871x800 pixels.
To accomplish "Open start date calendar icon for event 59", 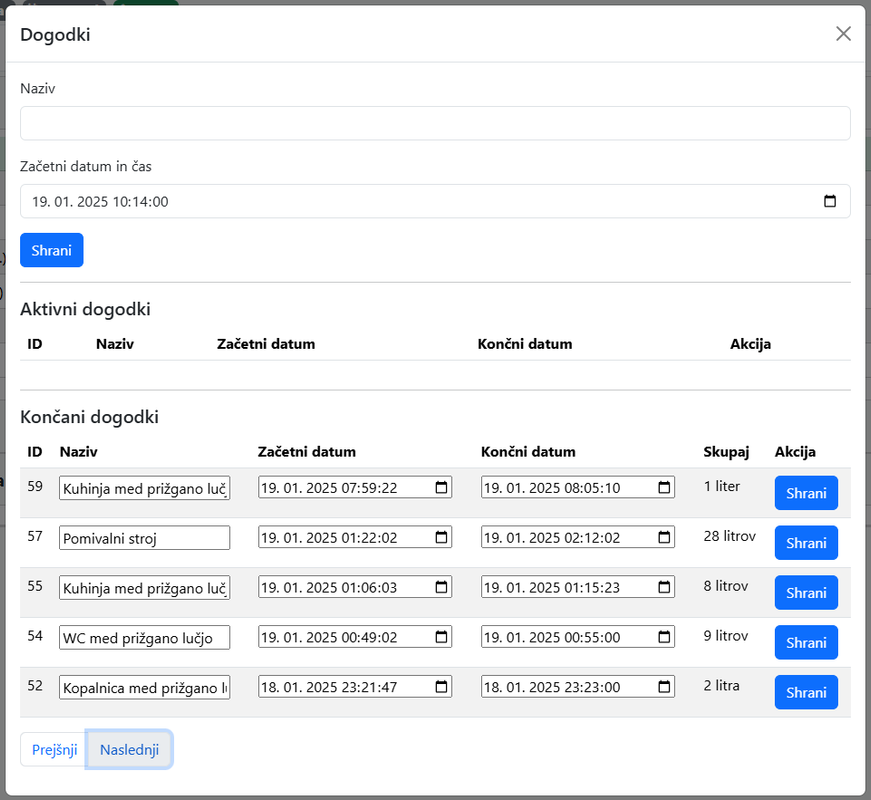I will pos(441,487).
